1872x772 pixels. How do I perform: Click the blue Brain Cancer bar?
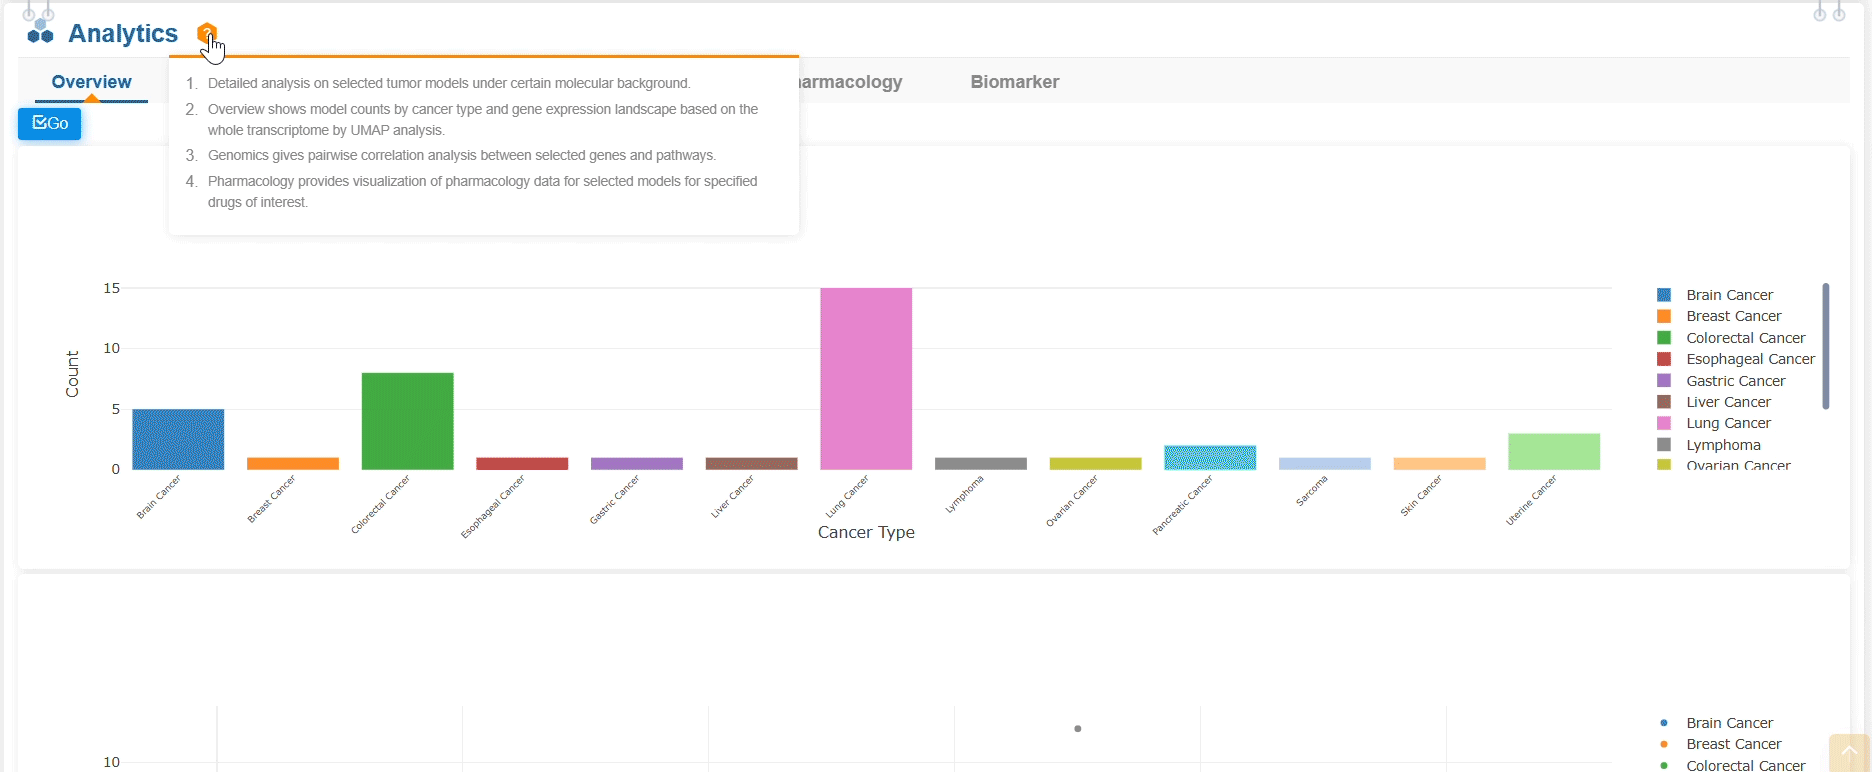pos(178,439)
